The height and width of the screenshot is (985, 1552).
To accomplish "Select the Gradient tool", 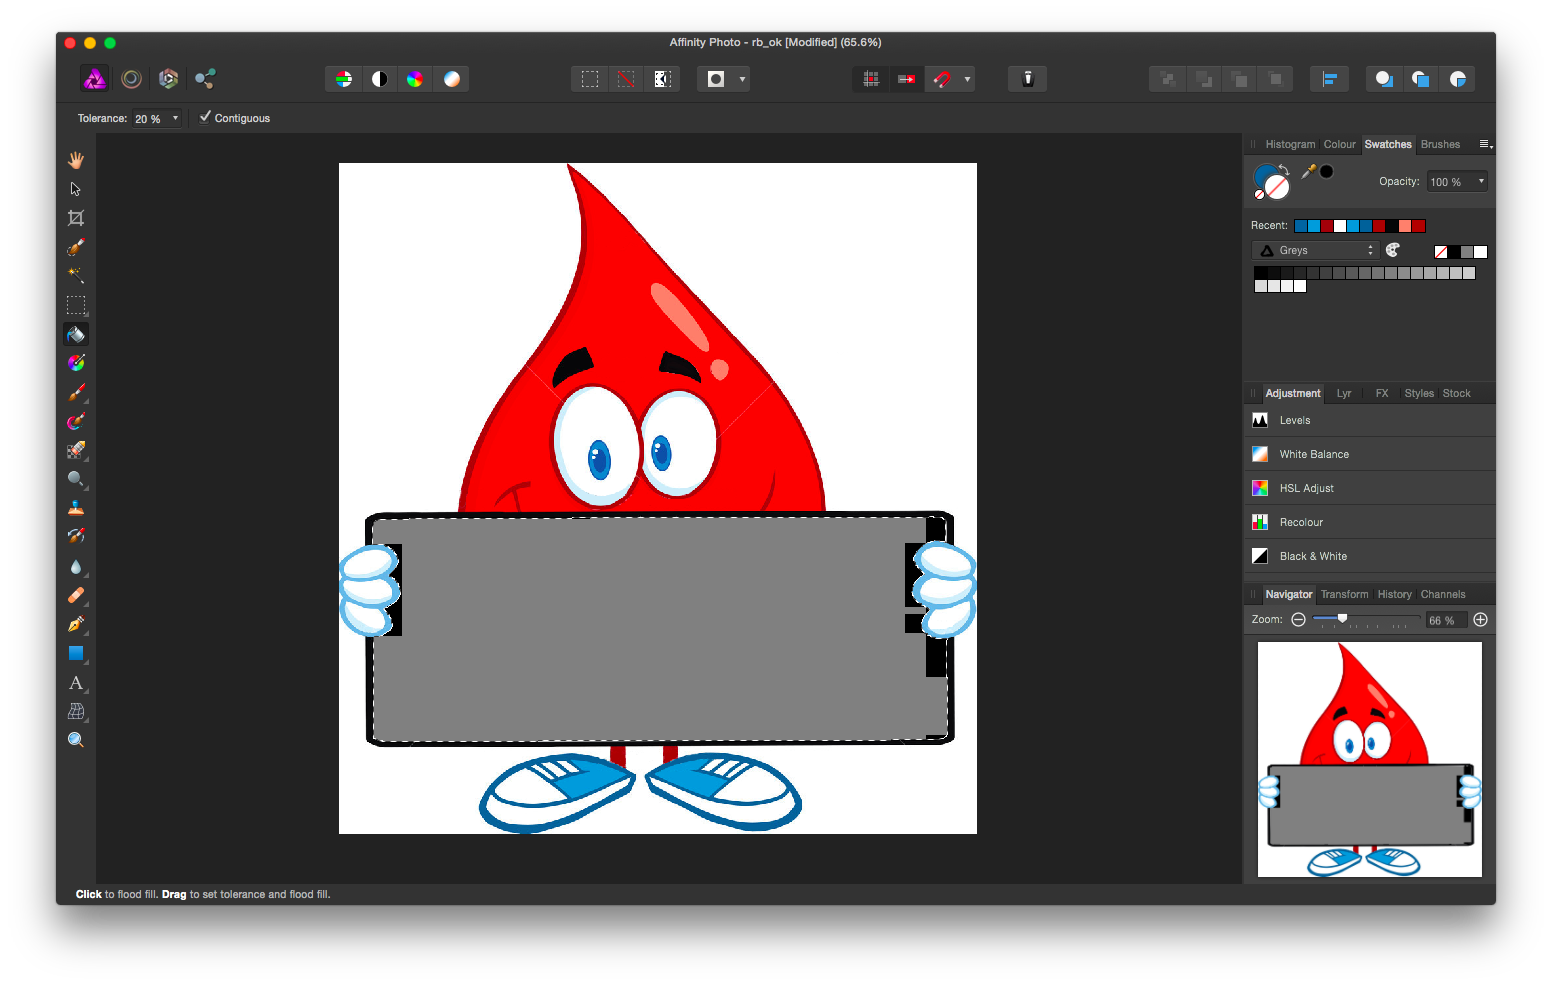I will [76, 363].
